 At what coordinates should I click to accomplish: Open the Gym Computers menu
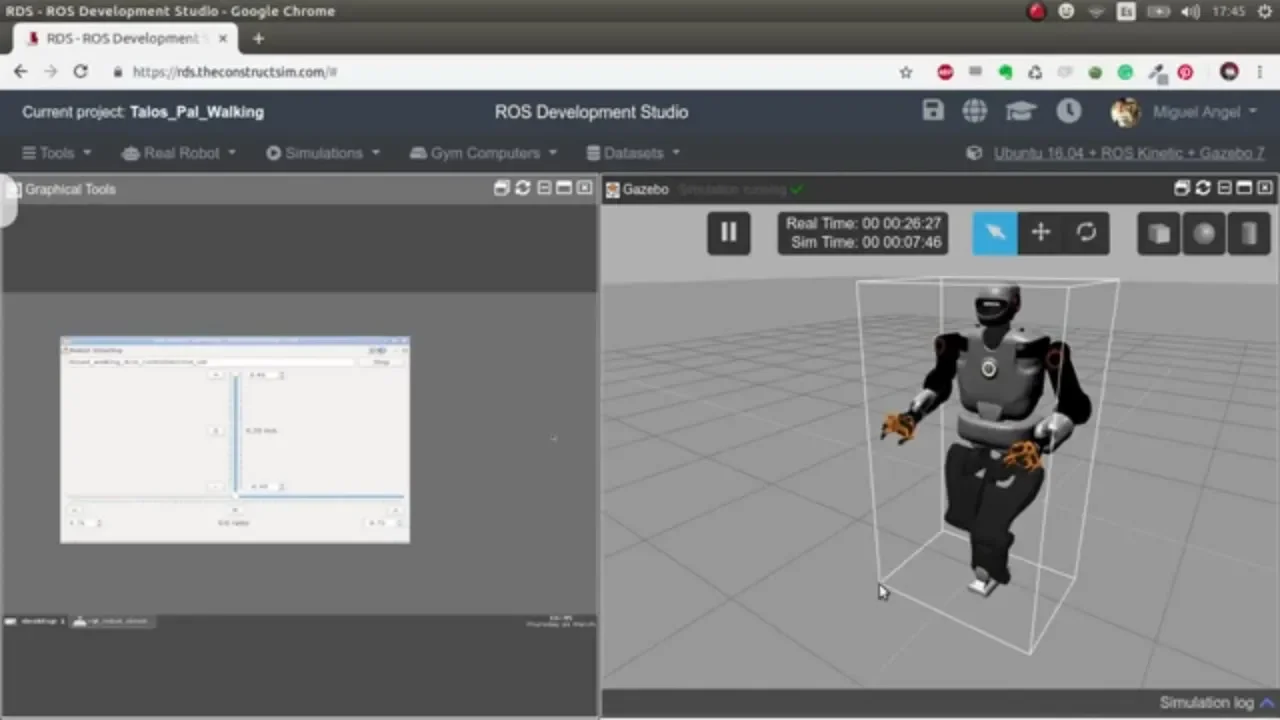point(484,153)
